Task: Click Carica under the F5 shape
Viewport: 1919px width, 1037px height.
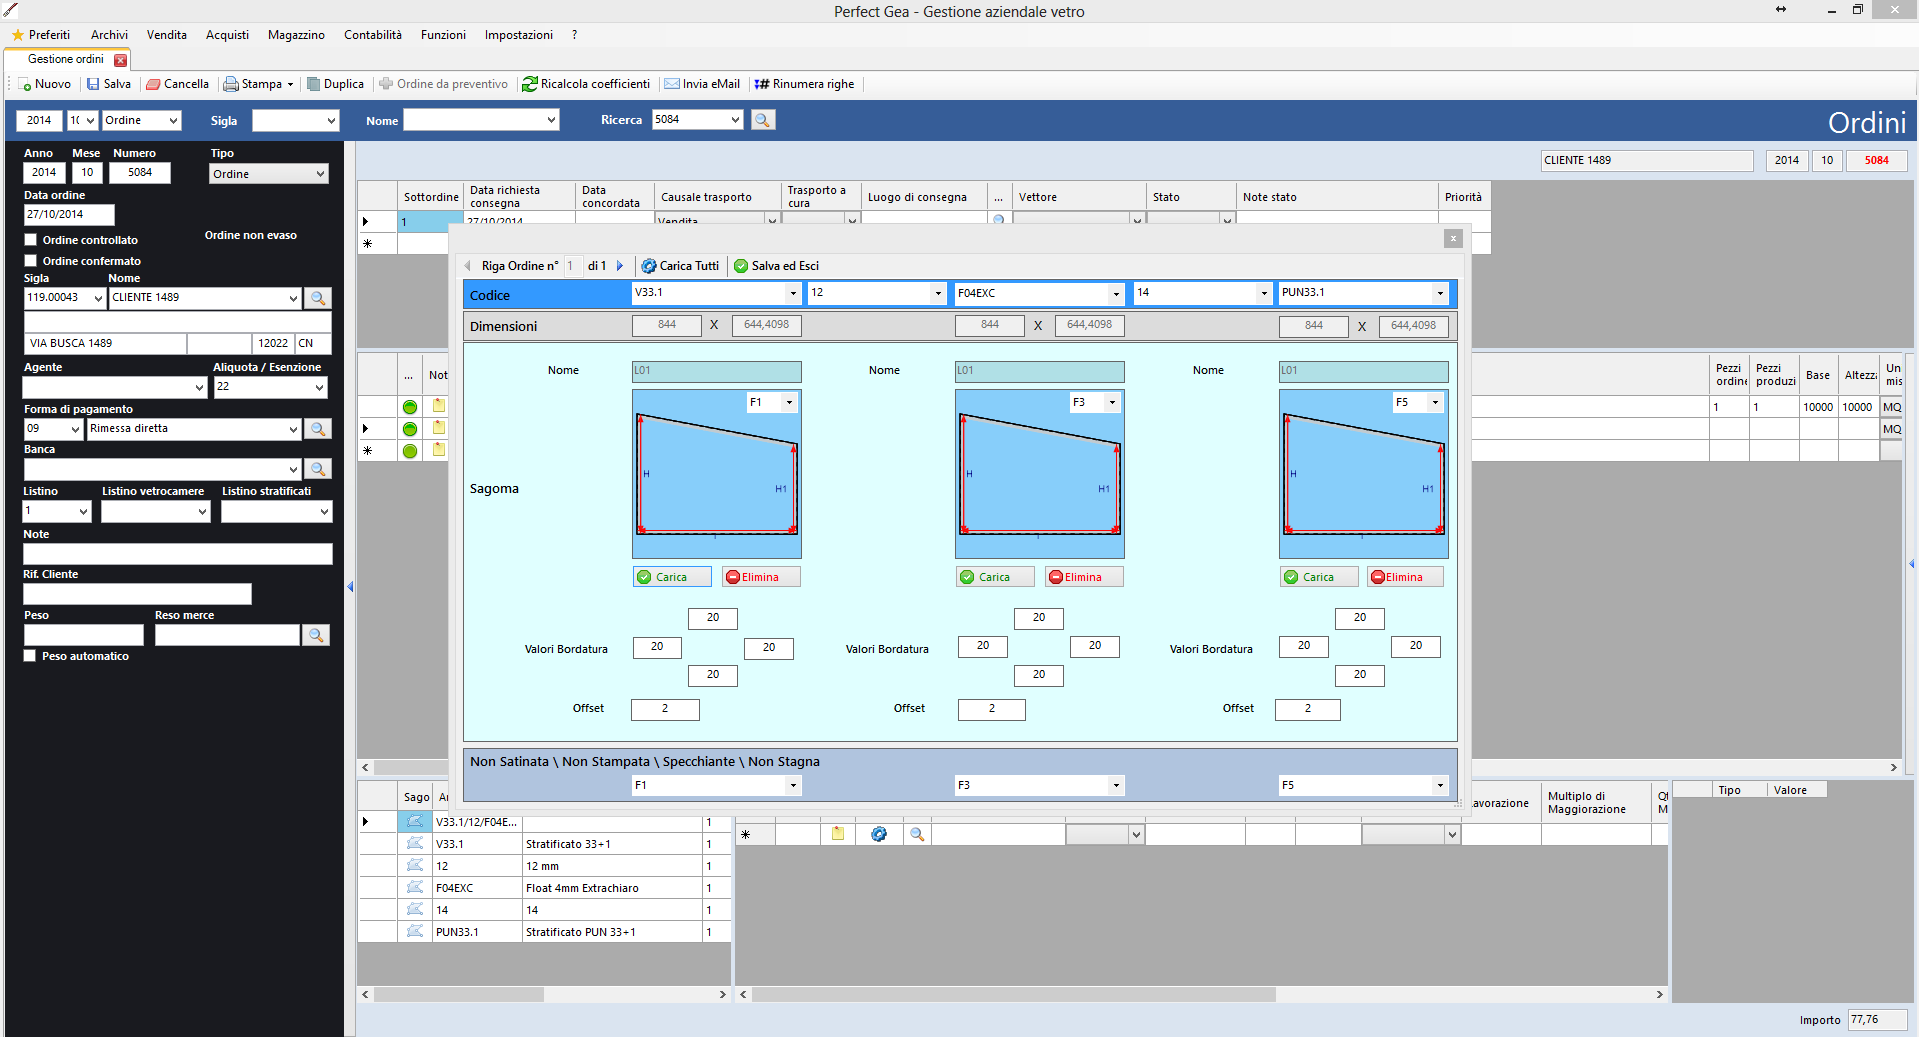Action: tap(1319, 577)
